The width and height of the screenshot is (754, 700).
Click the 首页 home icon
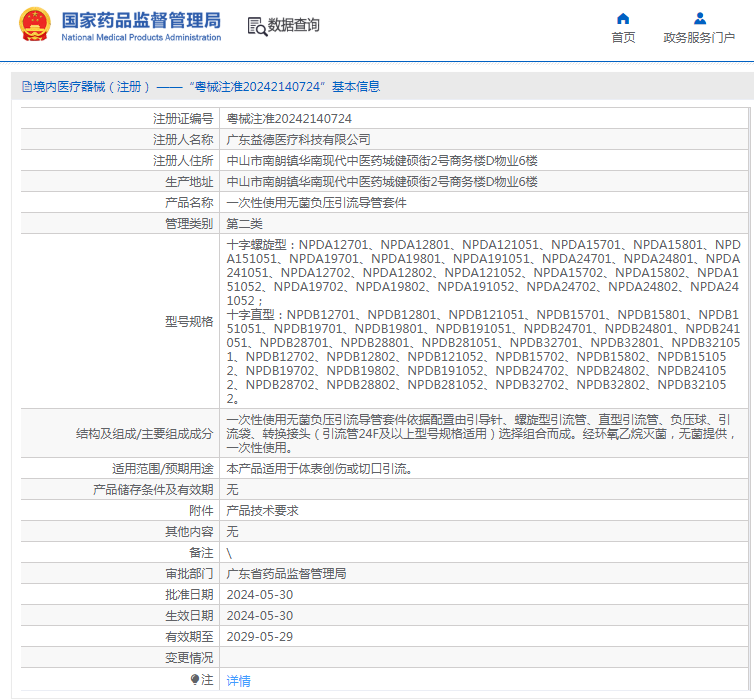623,18
